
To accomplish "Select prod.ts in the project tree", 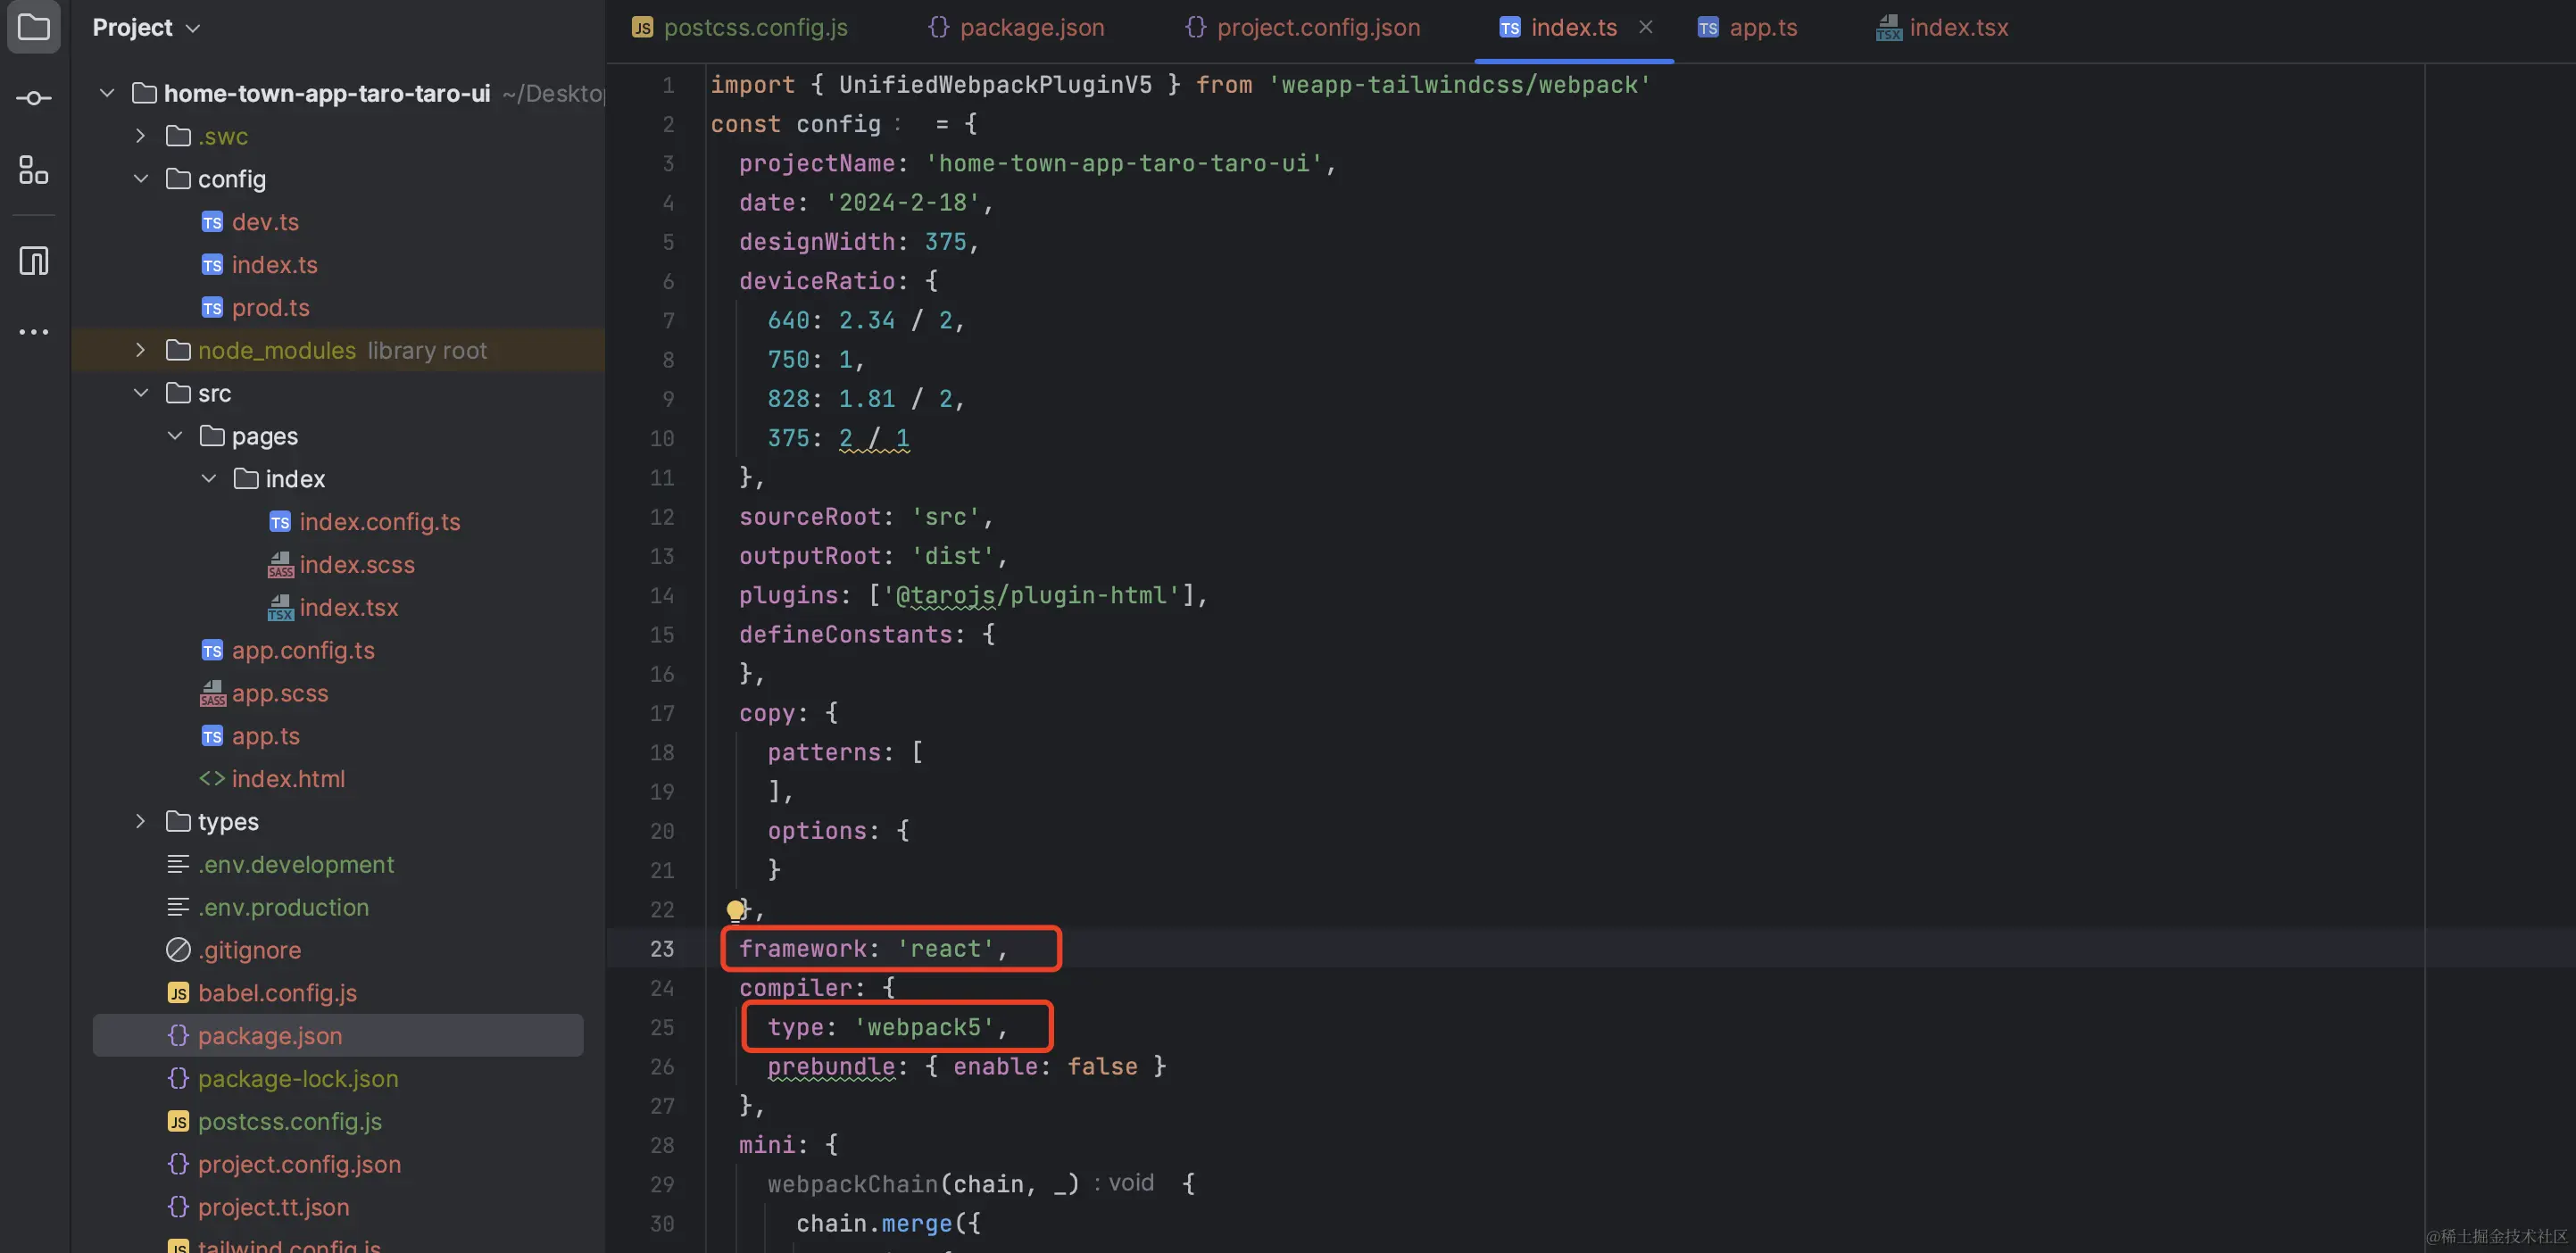I will tap(270, 307).
